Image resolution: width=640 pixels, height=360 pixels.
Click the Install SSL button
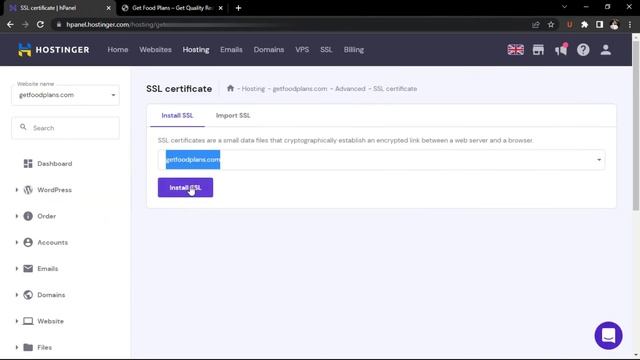[x=185, y=187]
